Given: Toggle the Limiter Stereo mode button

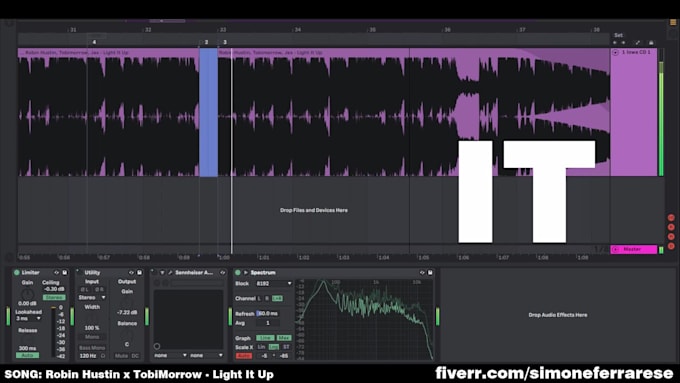Looking at the screenshot, I should [x=54, y=298].
